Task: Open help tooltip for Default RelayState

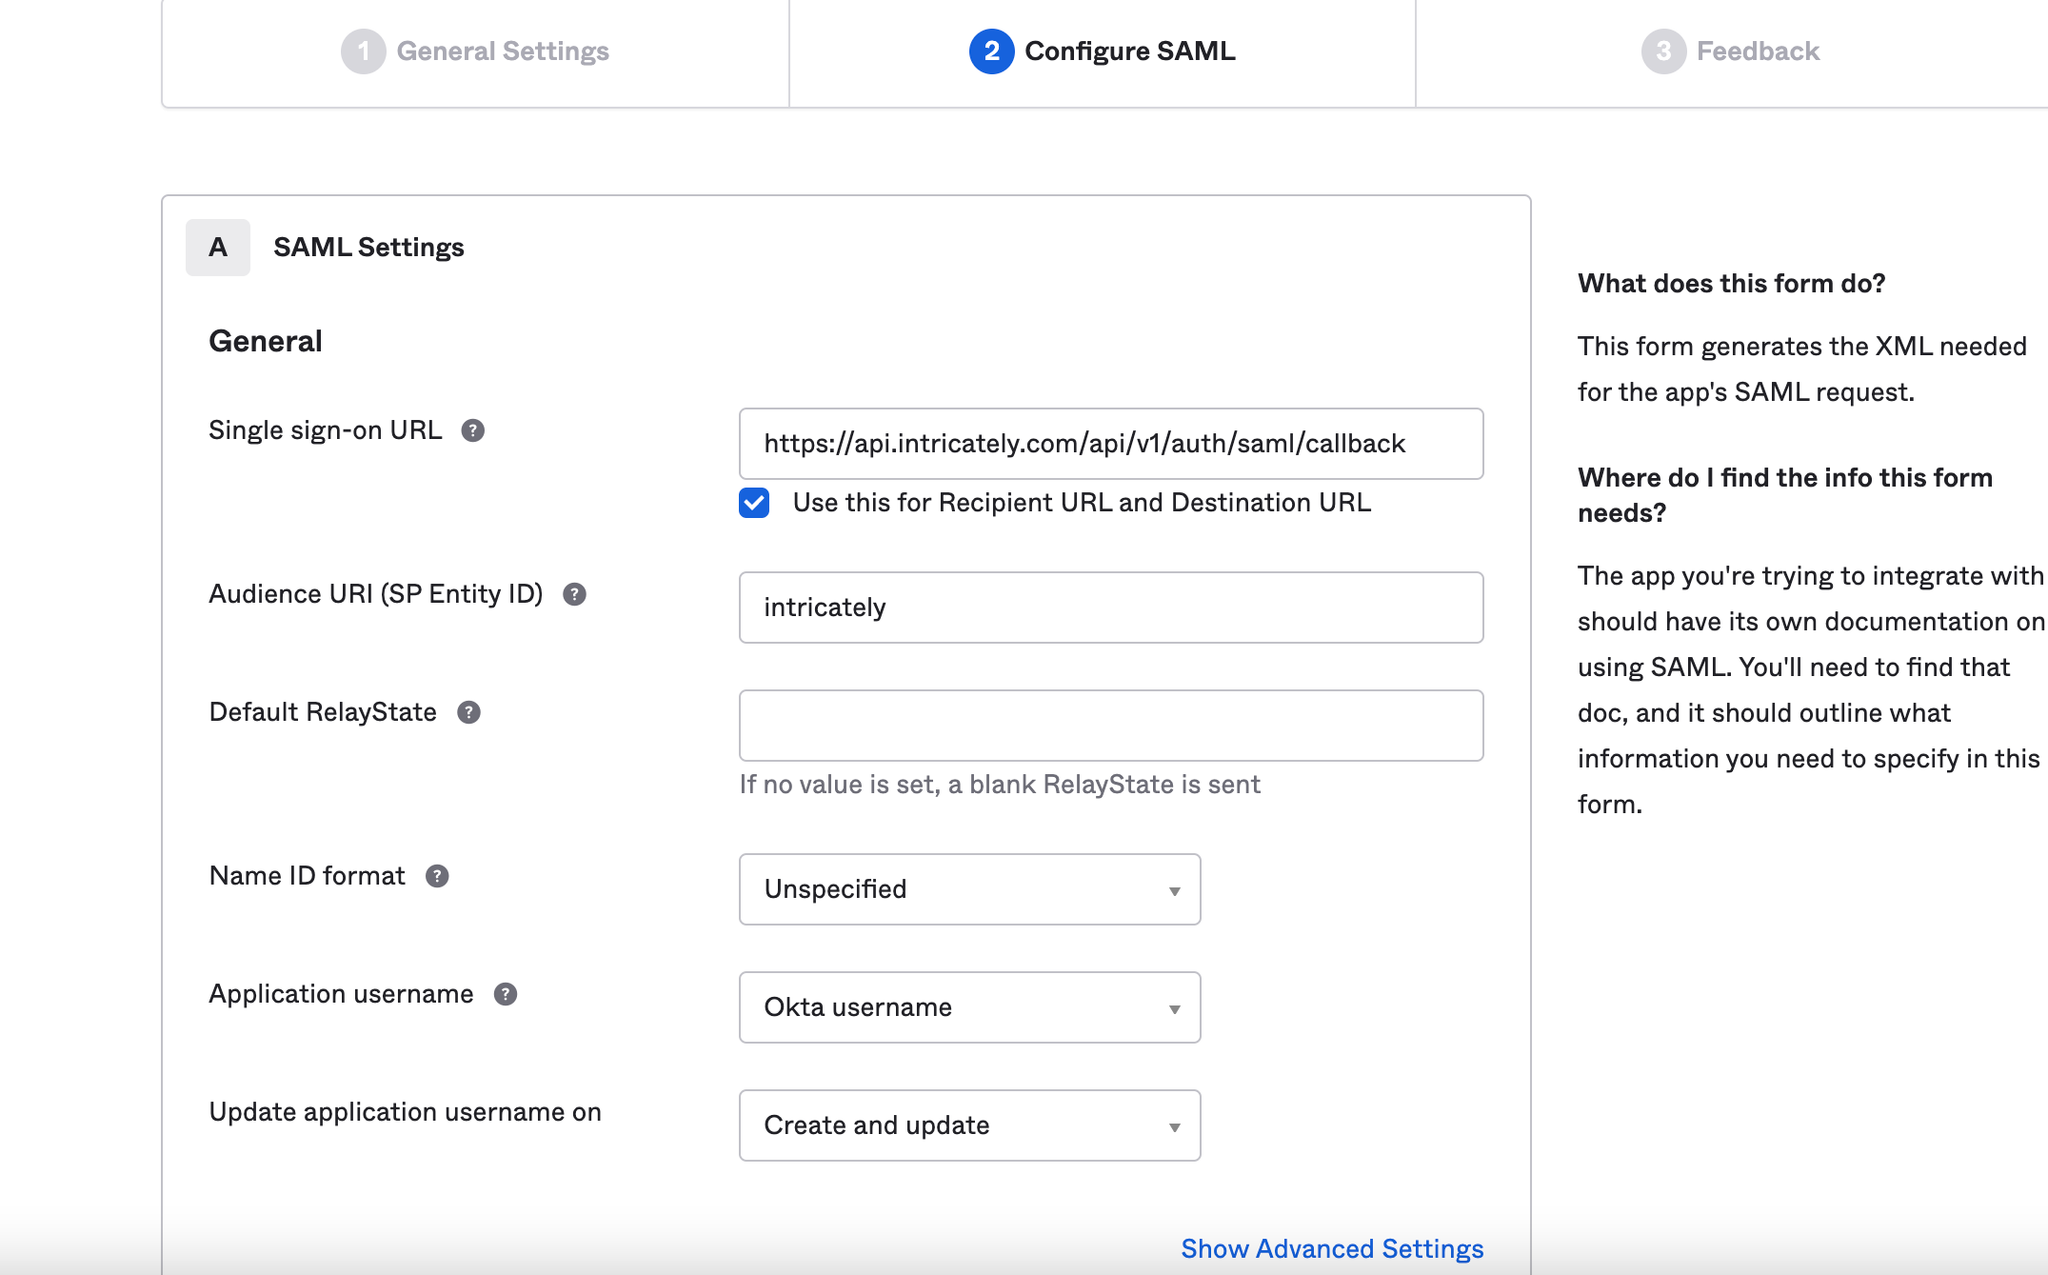Action: coord(468,712)
